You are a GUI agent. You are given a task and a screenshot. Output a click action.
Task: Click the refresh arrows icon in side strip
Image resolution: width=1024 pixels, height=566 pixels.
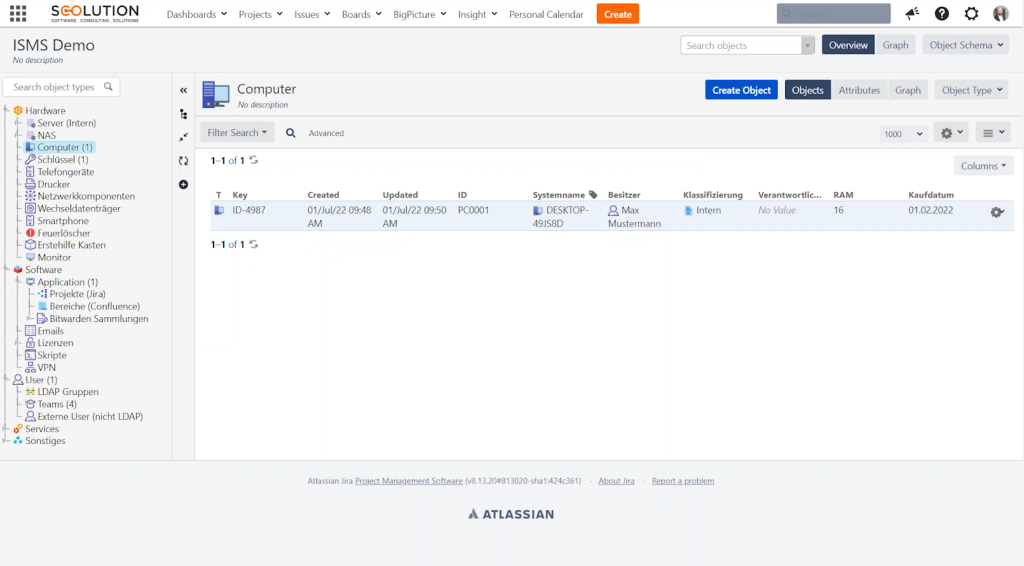184,161
